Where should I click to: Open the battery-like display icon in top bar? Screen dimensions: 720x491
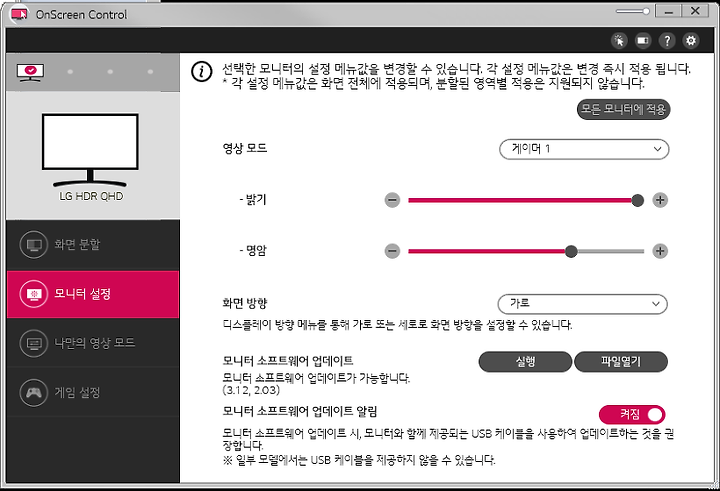643,41
